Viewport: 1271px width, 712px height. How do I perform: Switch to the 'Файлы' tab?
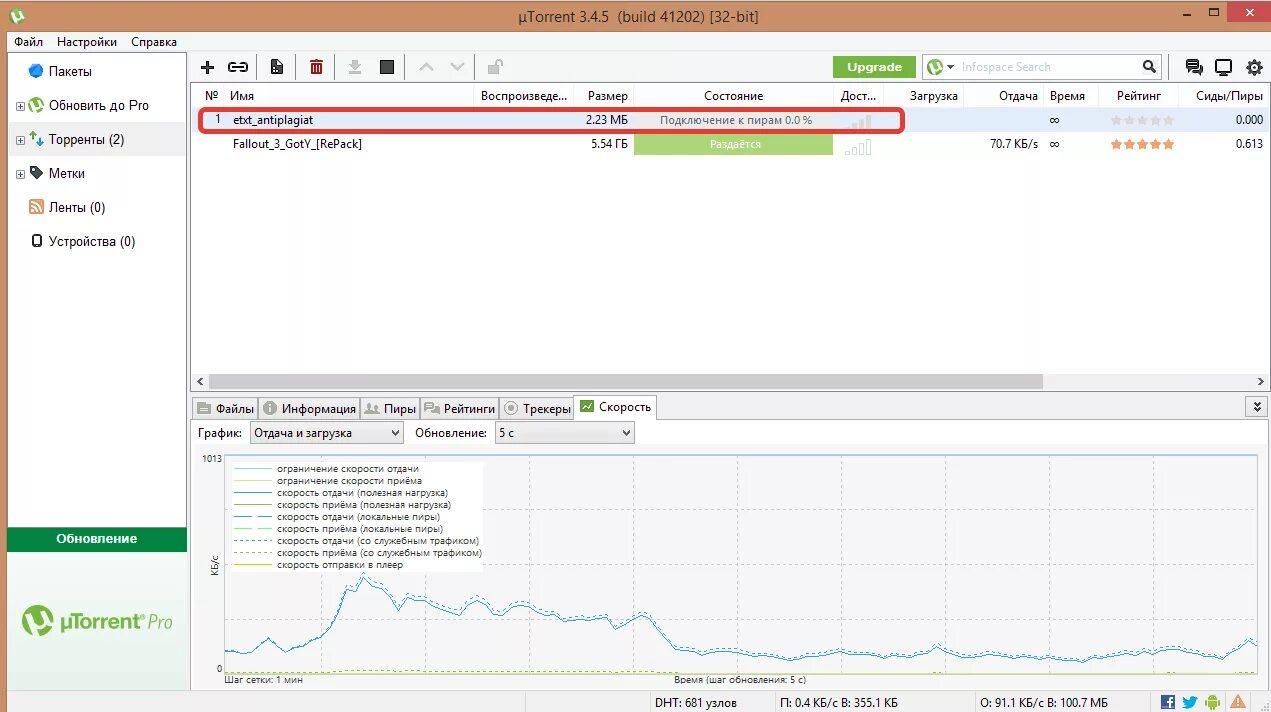point(225,408)
